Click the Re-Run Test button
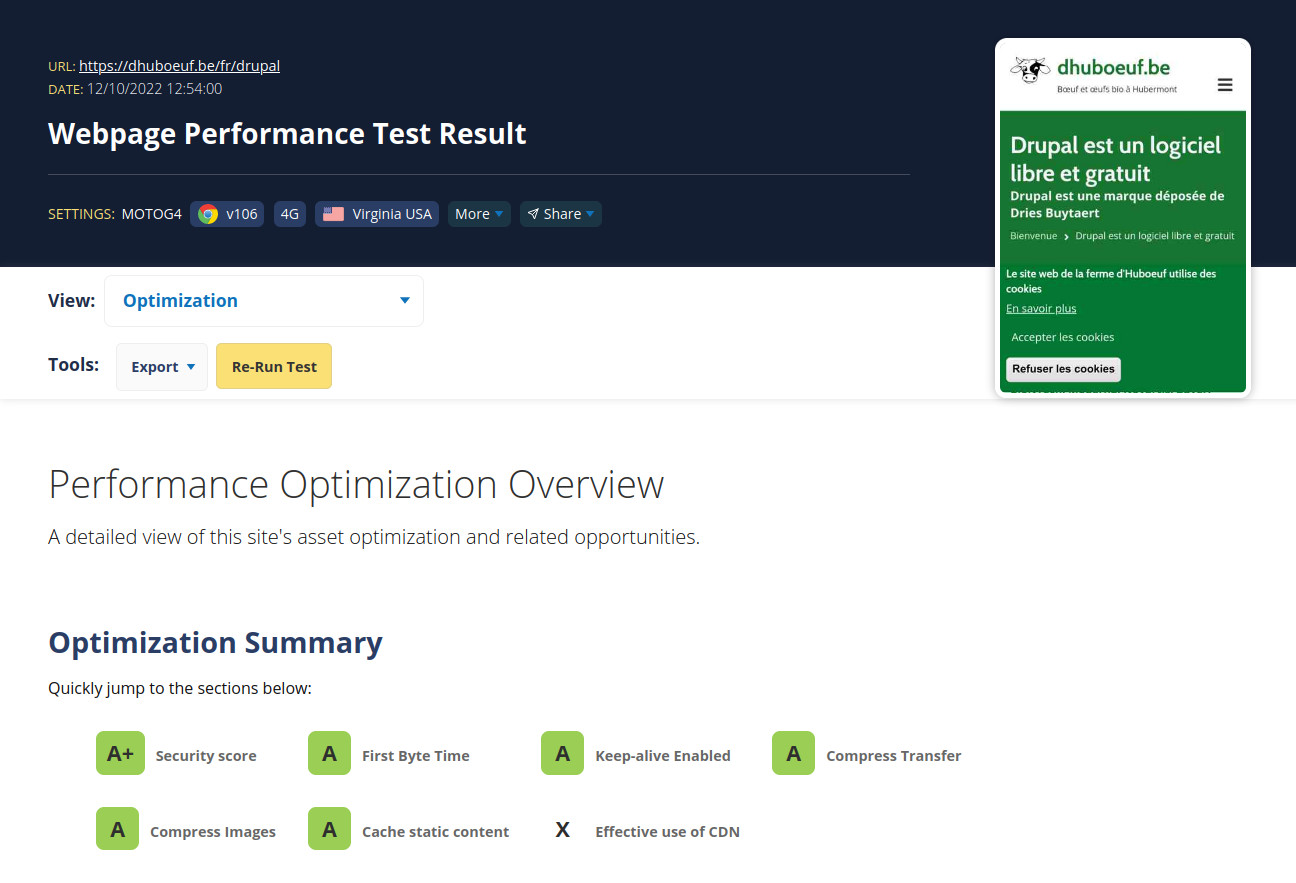The width and height of the screenshot is (1296, 883). tap(273, 366)
